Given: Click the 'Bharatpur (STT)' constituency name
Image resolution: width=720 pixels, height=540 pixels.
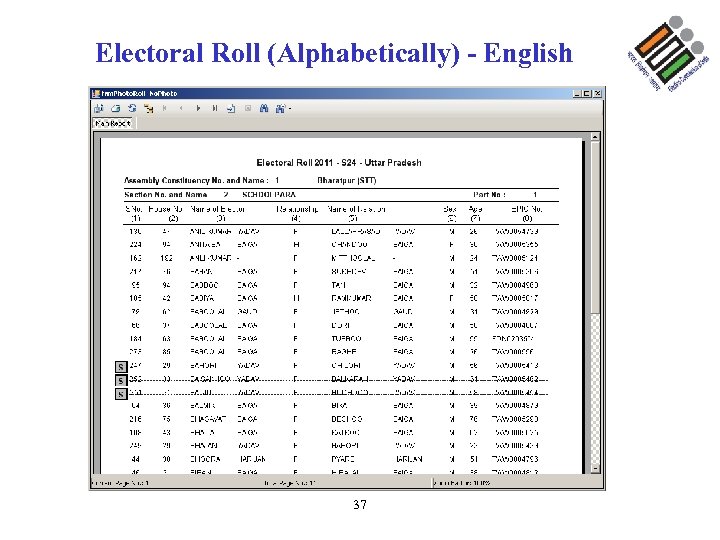Looking at the screenshot, I should (347, 180).
